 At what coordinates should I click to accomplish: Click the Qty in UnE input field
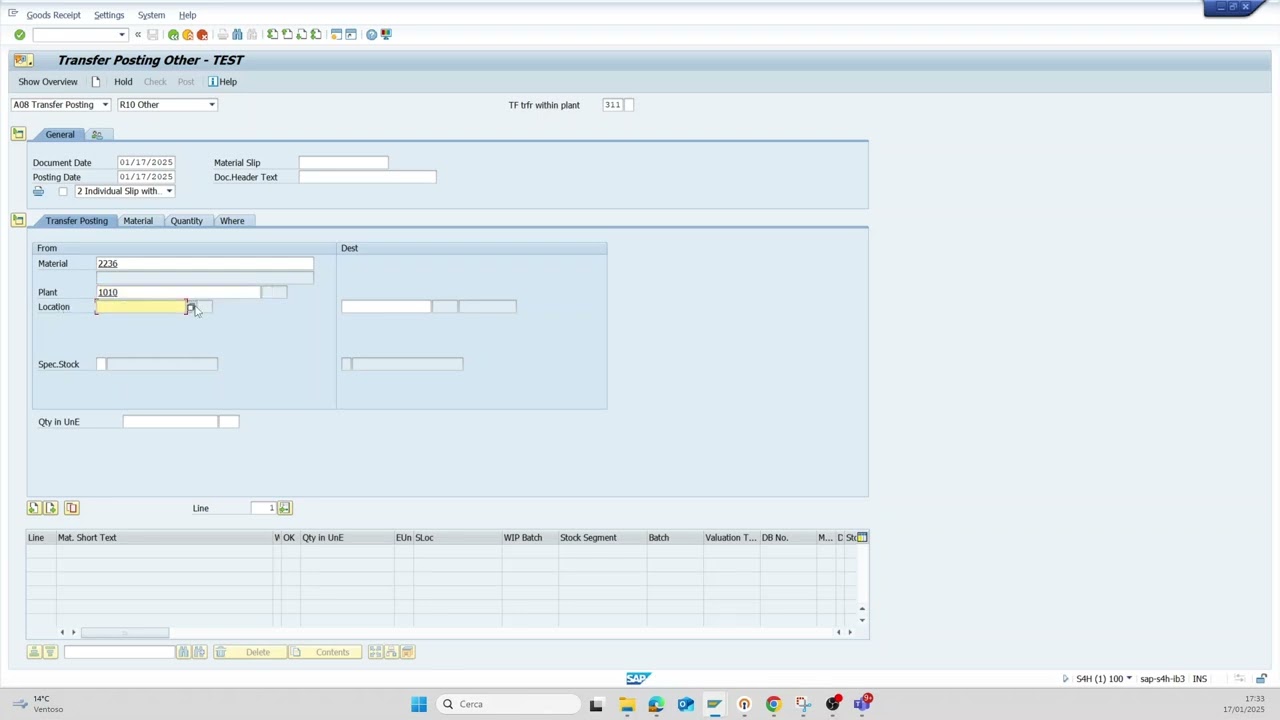(x=170, y=422)
